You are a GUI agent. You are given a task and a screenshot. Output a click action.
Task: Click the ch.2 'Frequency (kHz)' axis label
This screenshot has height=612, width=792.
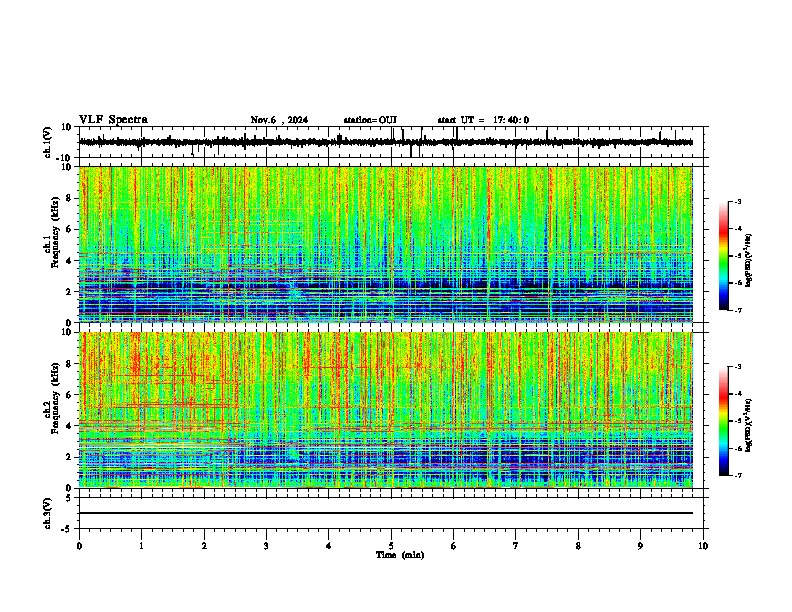click(x=55, y=398)
